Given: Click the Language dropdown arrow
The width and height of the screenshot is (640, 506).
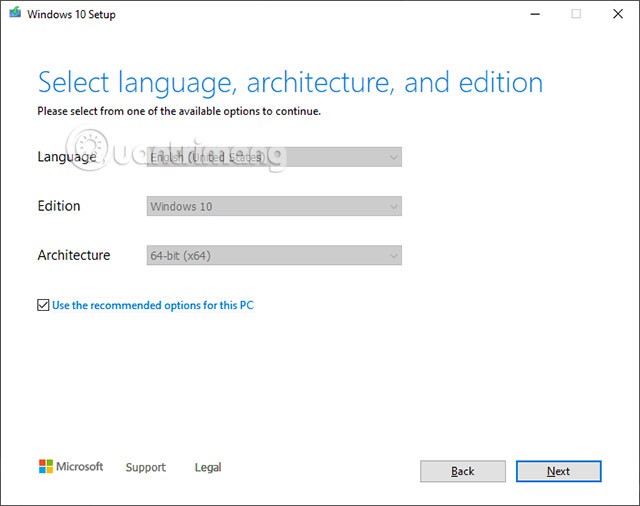Looking at the screenshot, I should click(x=393, y=157).
